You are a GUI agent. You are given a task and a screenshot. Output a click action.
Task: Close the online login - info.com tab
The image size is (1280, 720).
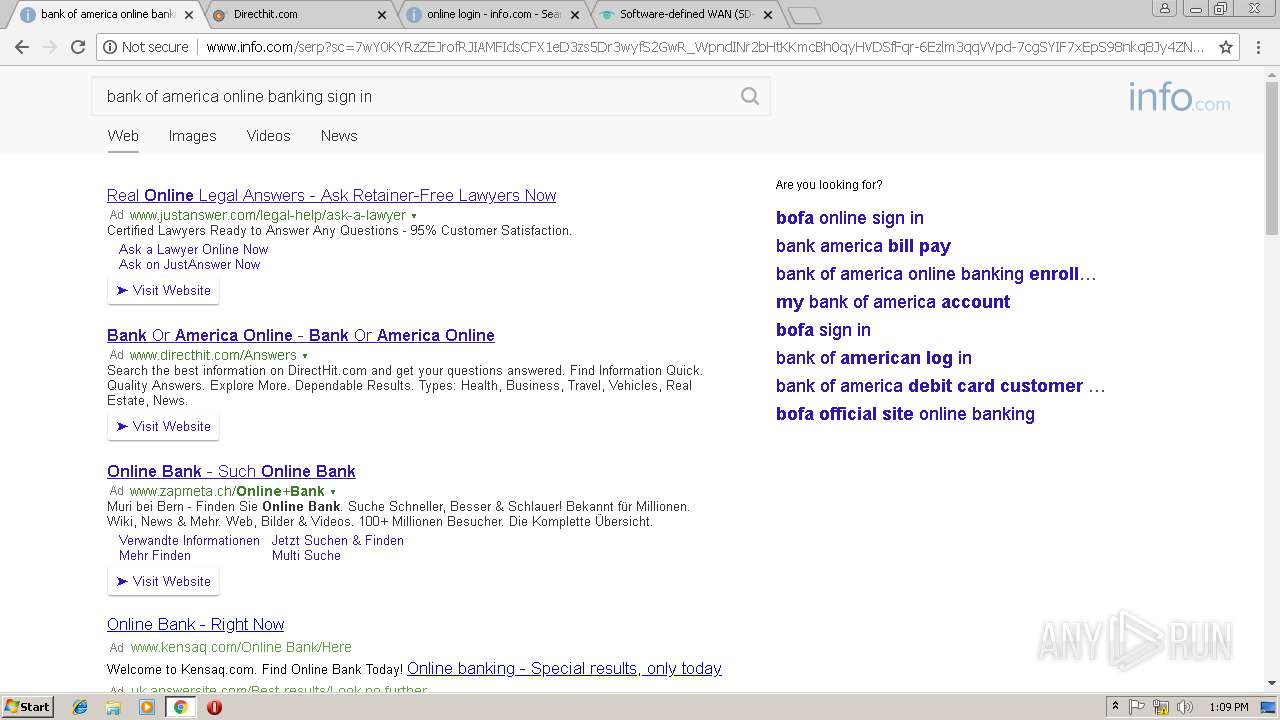575,15
